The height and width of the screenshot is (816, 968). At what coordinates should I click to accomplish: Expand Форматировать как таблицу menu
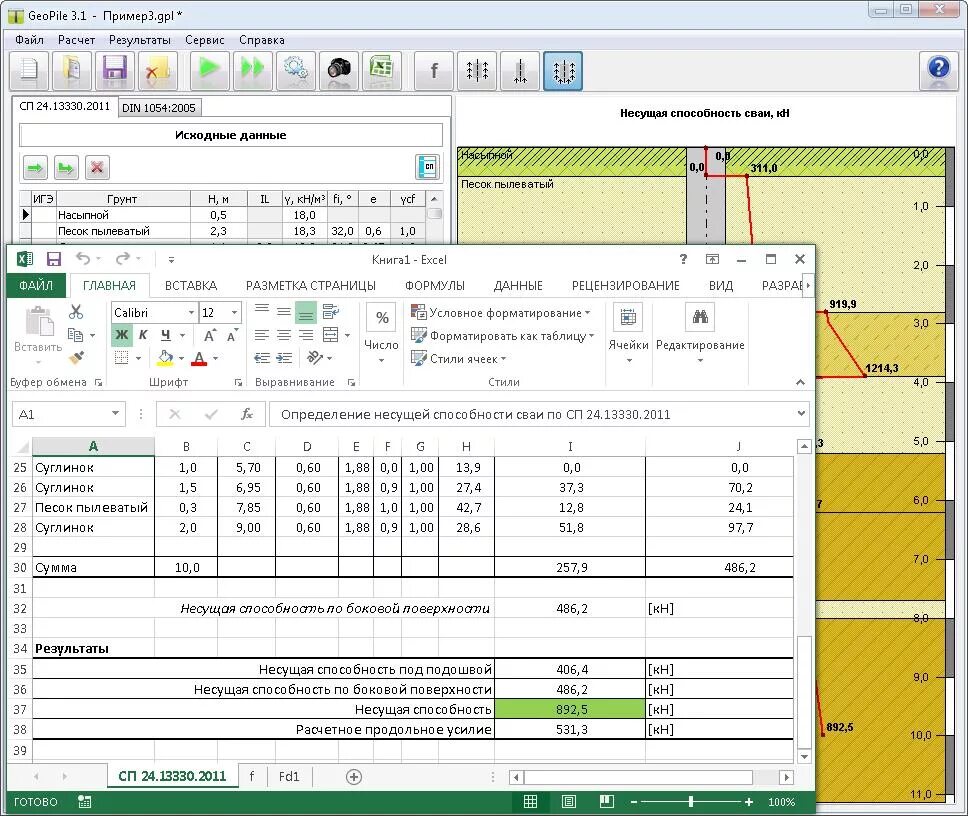coord(503,336)
